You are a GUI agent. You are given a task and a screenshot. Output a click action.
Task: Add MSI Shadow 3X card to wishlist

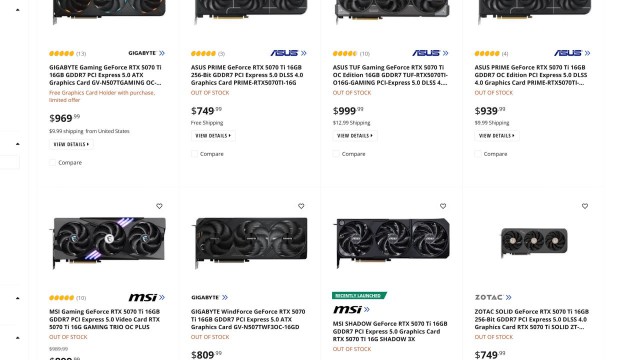pos(443,206)
